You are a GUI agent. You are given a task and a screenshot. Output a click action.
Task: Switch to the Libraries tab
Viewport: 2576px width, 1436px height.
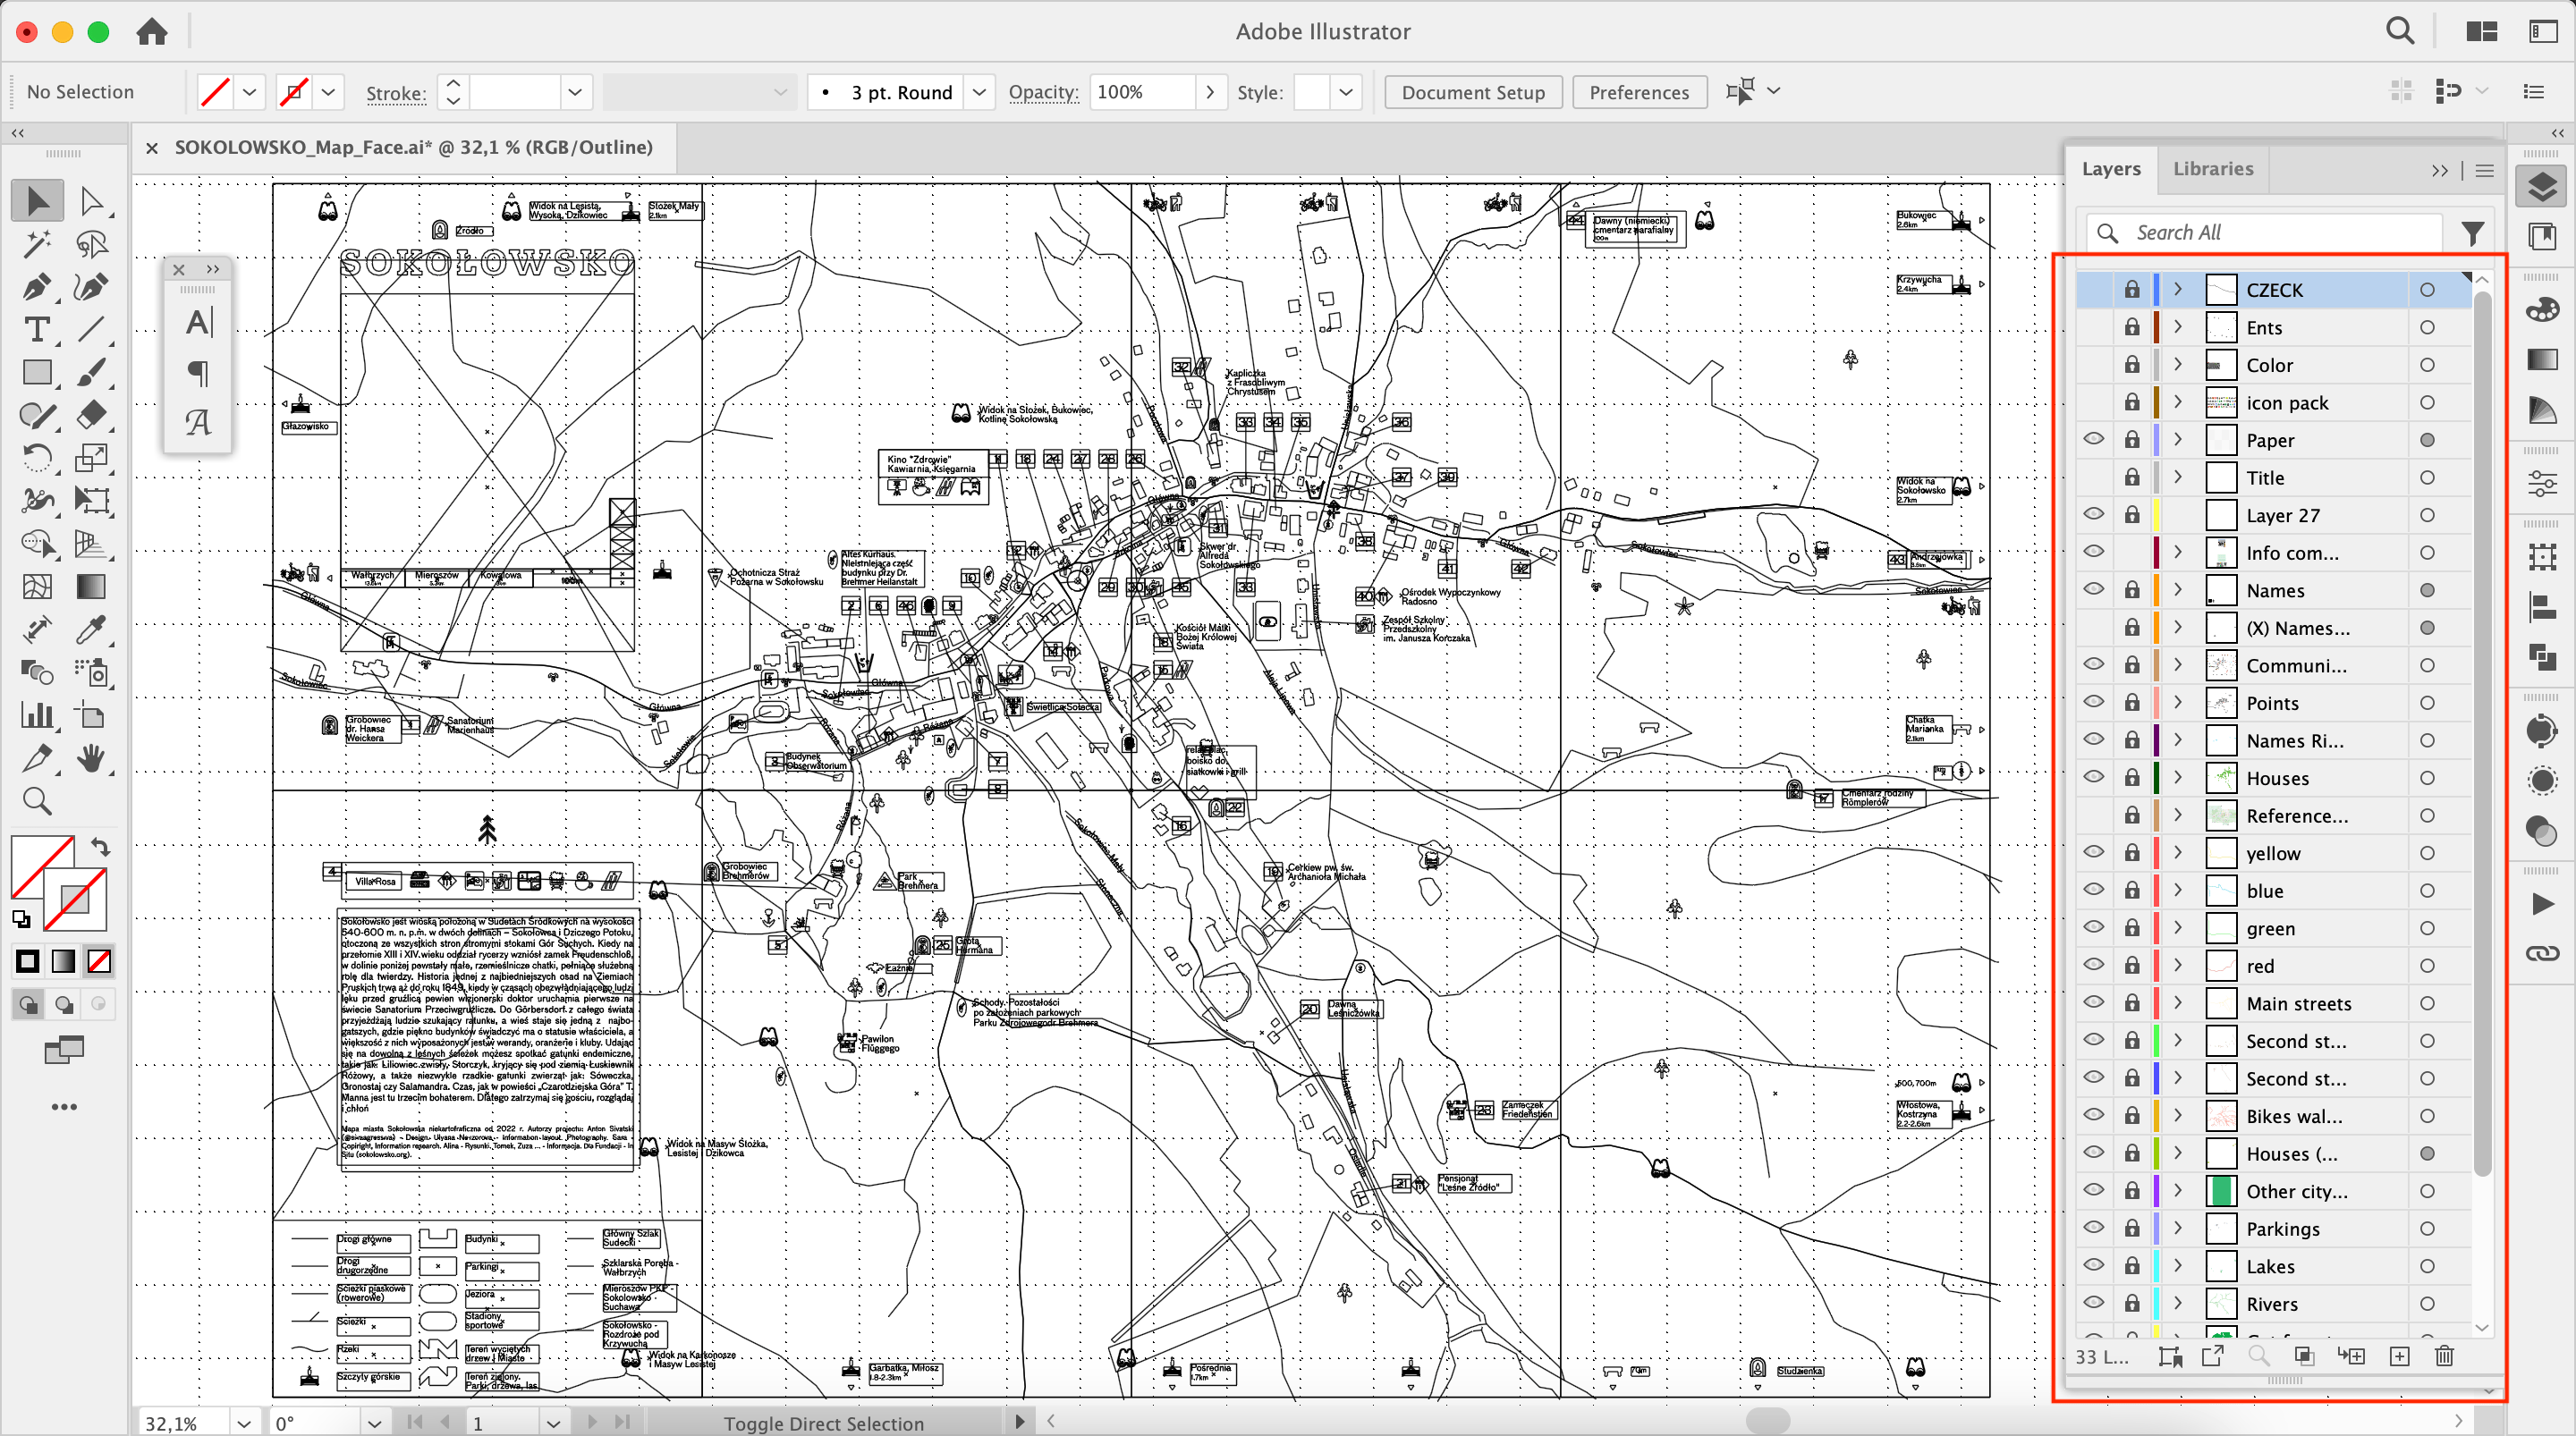point(2213,168)
